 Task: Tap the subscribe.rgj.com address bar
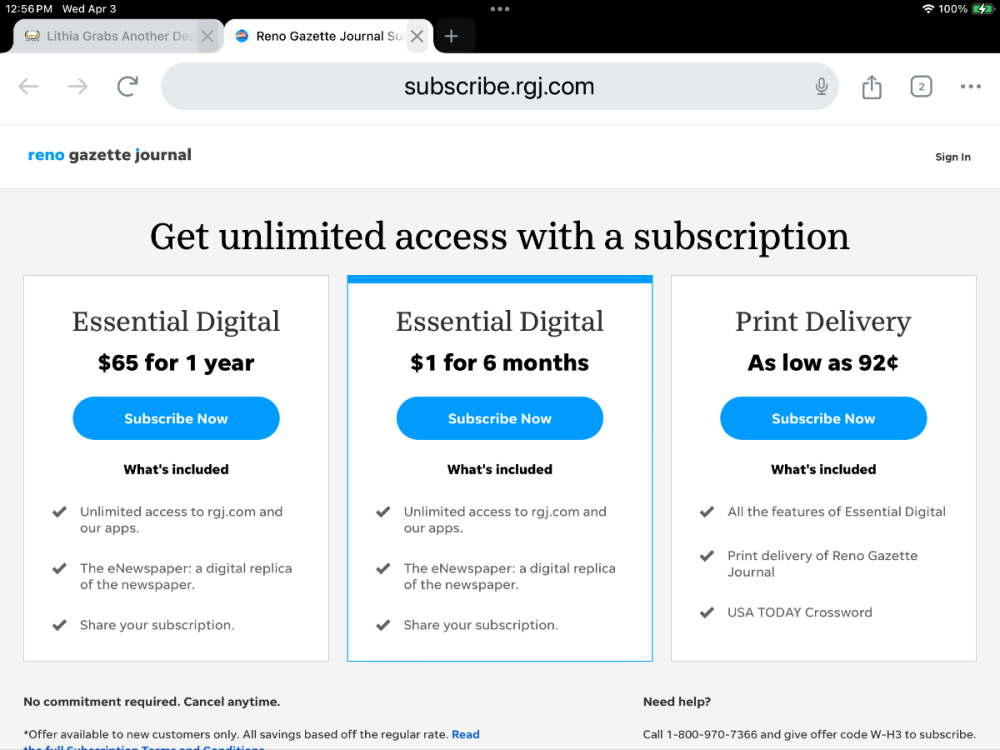click(499, 87)
